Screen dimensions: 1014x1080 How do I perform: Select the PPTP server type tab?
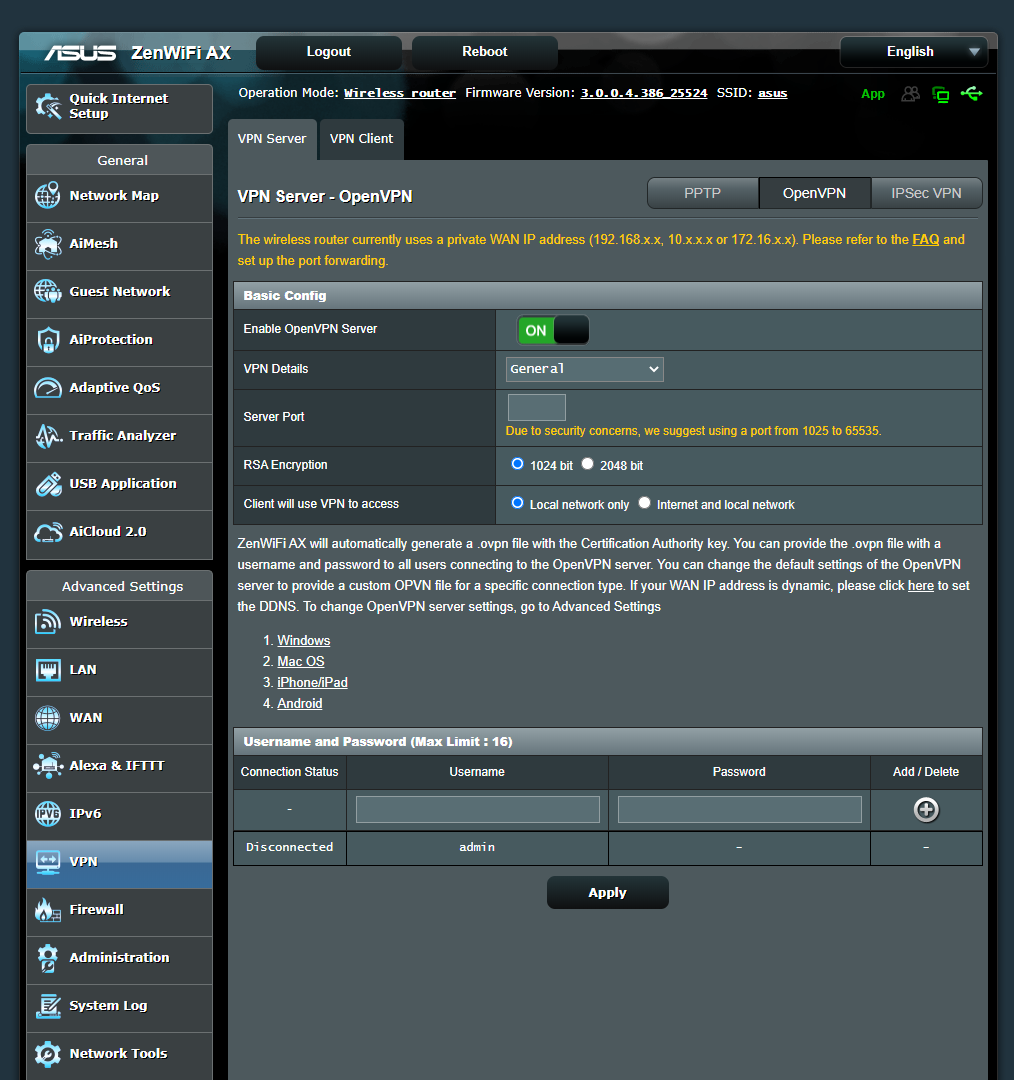[703, 194]
